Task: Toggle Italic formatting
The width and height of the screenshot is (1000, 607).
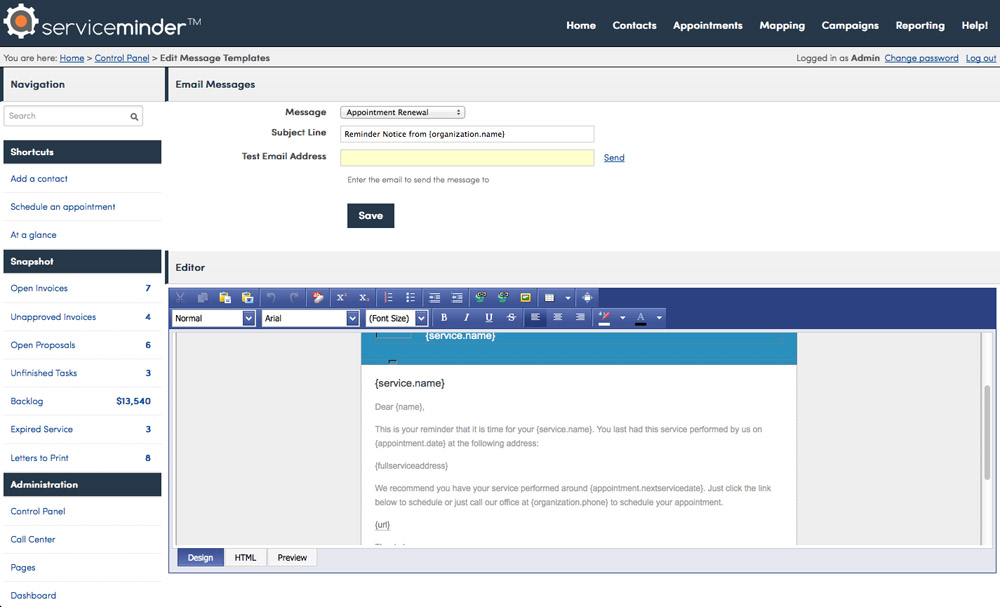Action: click(x=466, y=318)
